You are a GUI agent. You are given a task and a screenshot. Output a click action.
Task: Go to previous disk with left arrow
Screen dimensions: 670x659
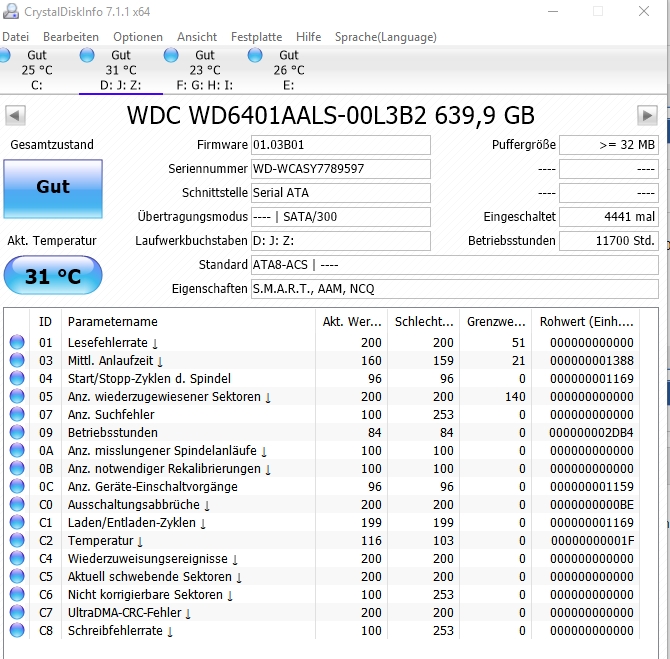(15, 115)
